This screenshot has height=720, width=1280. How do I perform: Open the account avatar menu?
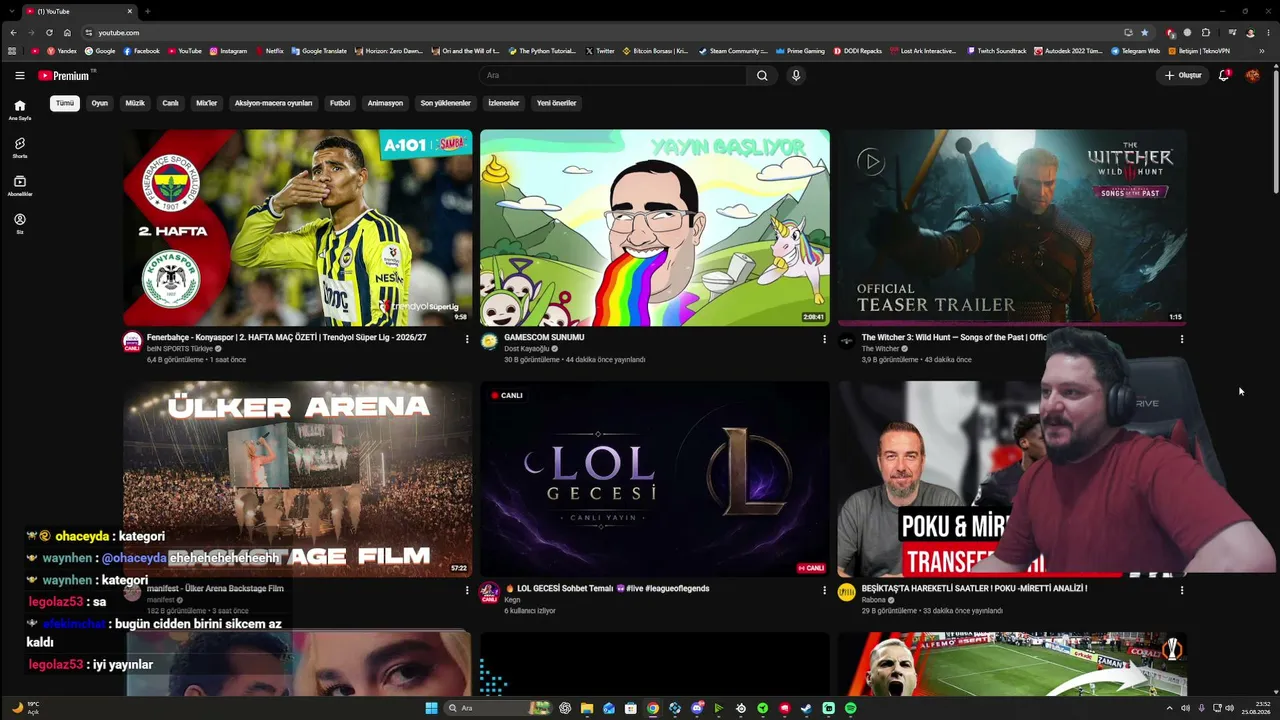[x=1252, y=75]
